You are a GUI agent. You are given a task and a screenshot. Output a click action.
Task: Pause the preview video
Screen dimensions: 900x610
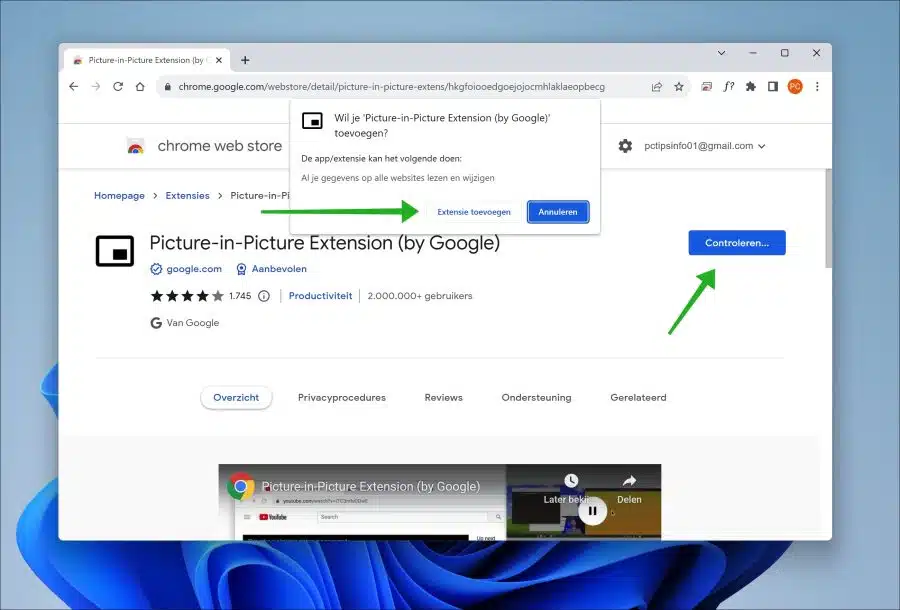coord(592,510)
